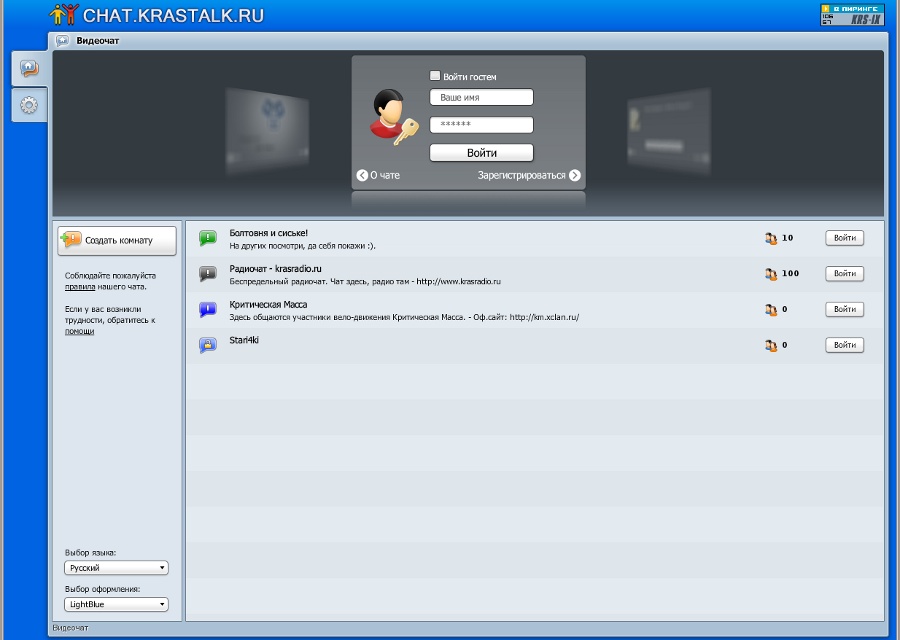
Task: Click the left arrow beside О чате
Action: tap(362, 175)
